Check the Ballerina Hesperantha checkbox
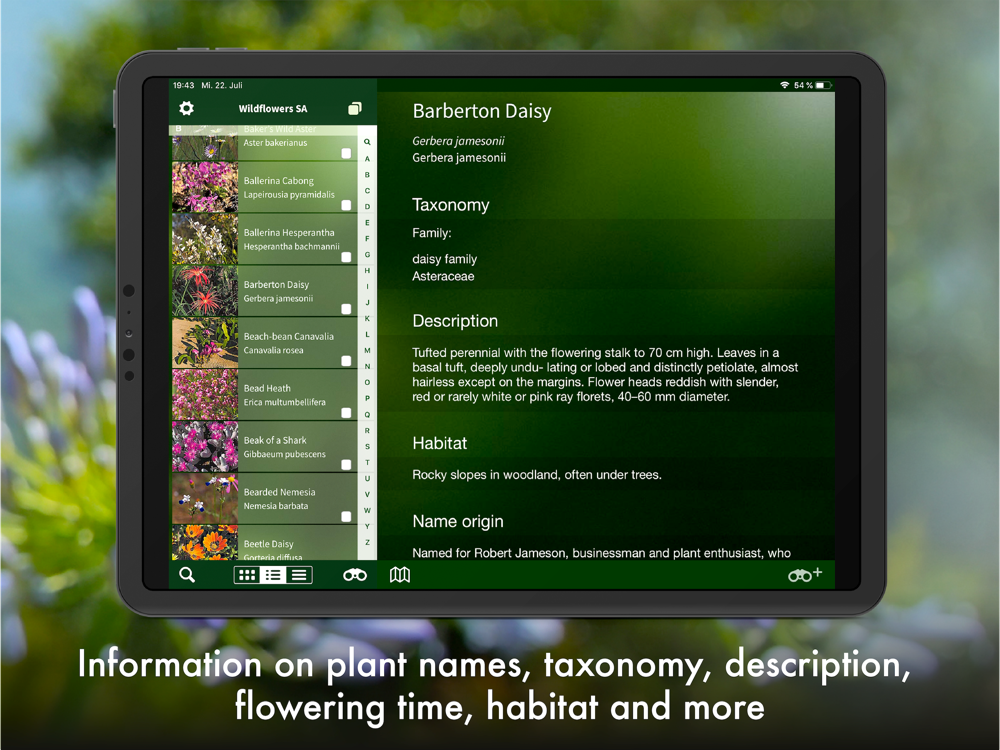The width and height of the screenshot is (1000, 750). tap(346, 257)
